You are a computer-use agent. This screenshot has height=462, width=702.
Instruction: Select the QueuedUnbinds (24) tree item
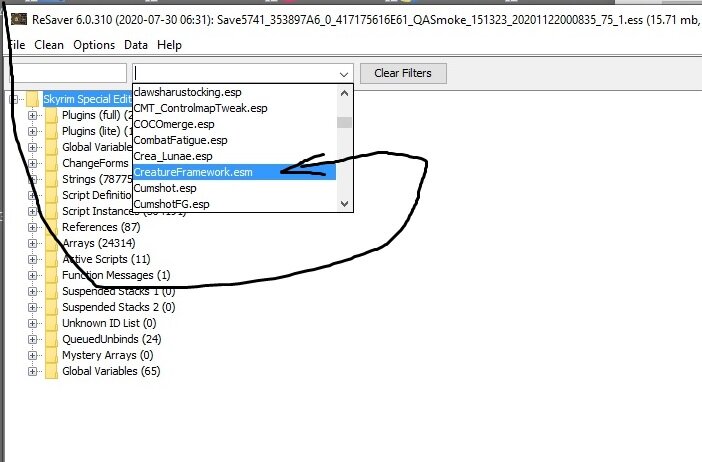[111, 339]
